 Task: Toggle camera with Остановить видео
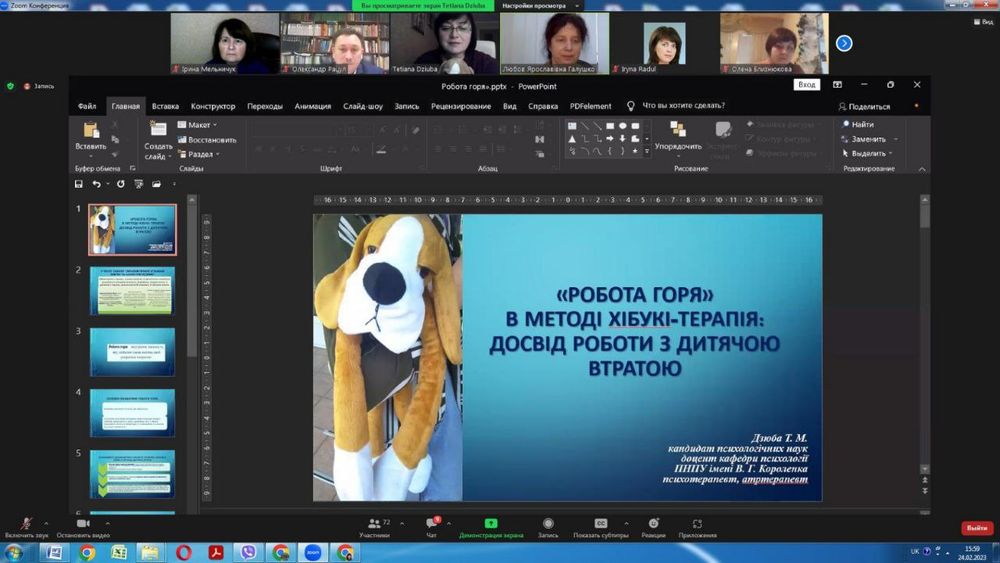tap(83, 523)
